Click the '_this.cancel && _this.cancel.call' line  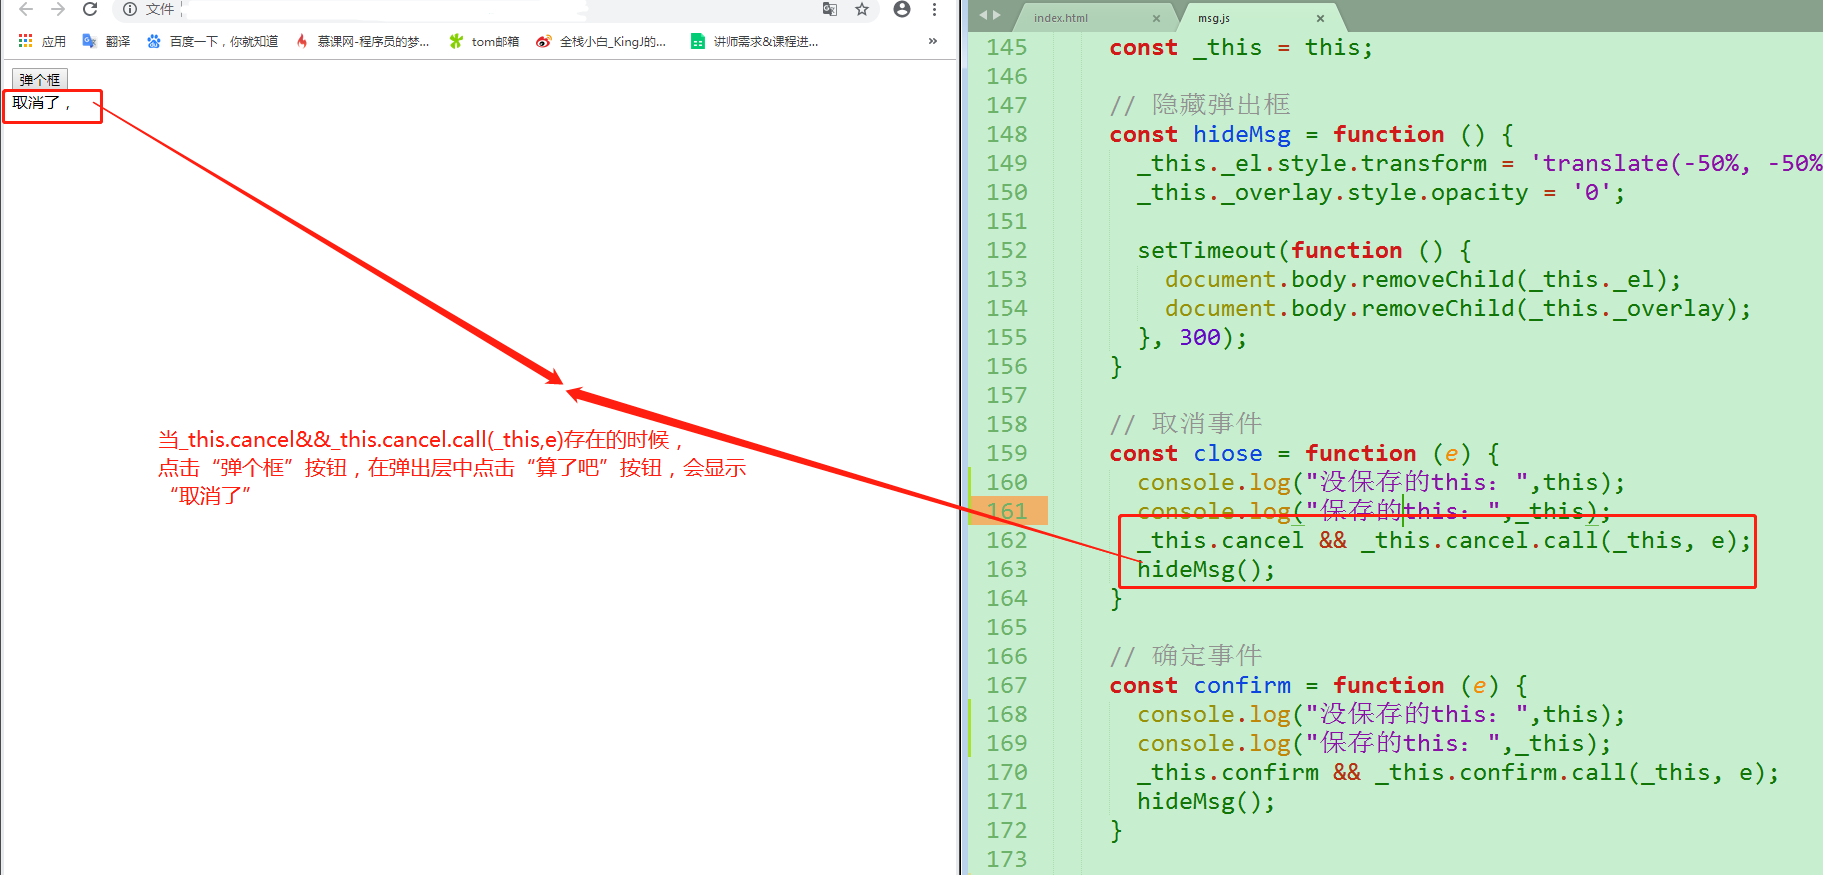(x=1444, y=540)
